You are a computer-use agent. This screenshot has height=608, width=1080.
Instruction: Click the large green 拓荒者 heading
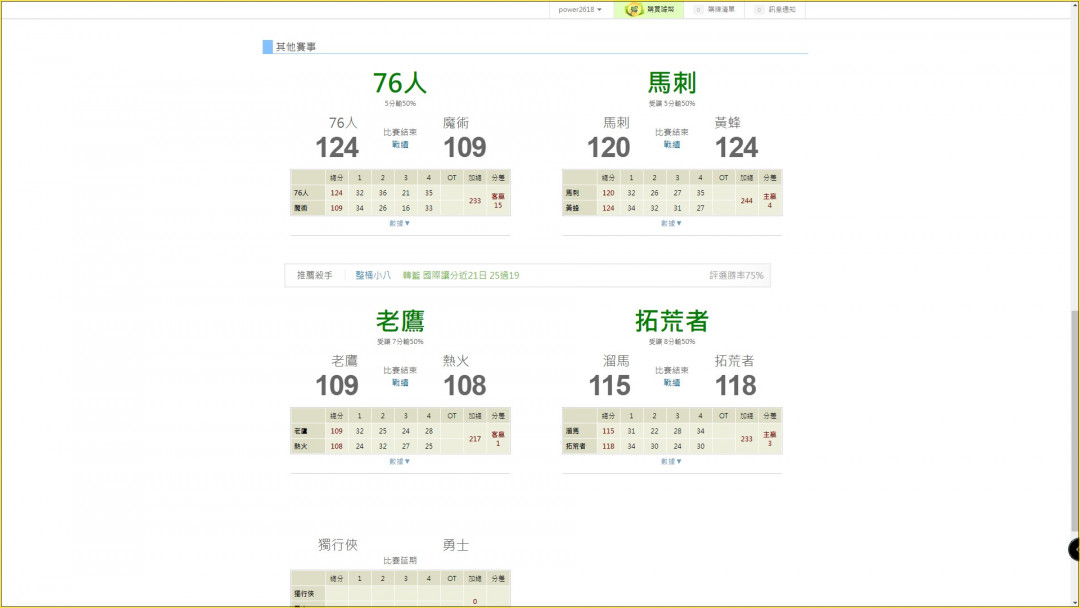coord(672,322)
